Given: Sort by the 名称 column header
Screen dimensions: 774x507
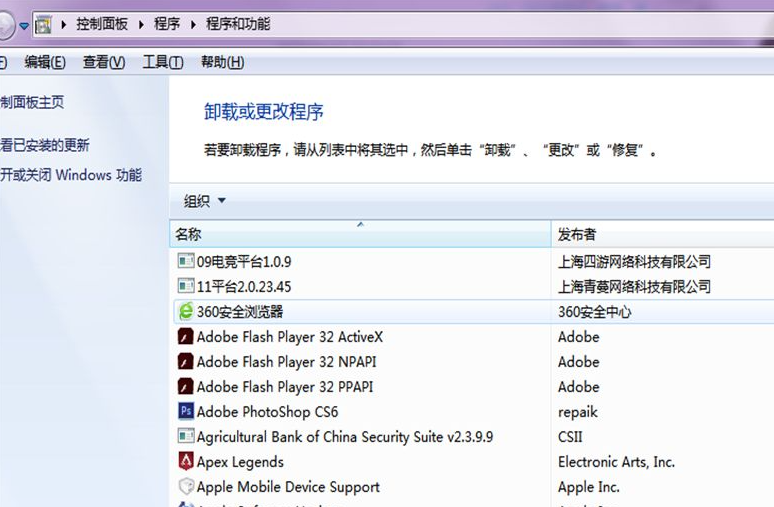Looking at the screenshot, I should point(360,234).
